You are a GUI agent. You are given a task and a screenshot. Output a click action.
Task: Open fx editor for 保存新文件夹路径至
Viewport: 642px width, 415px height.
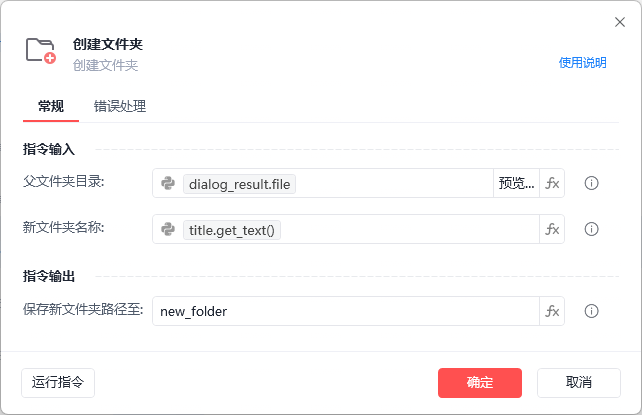(552, 311)
